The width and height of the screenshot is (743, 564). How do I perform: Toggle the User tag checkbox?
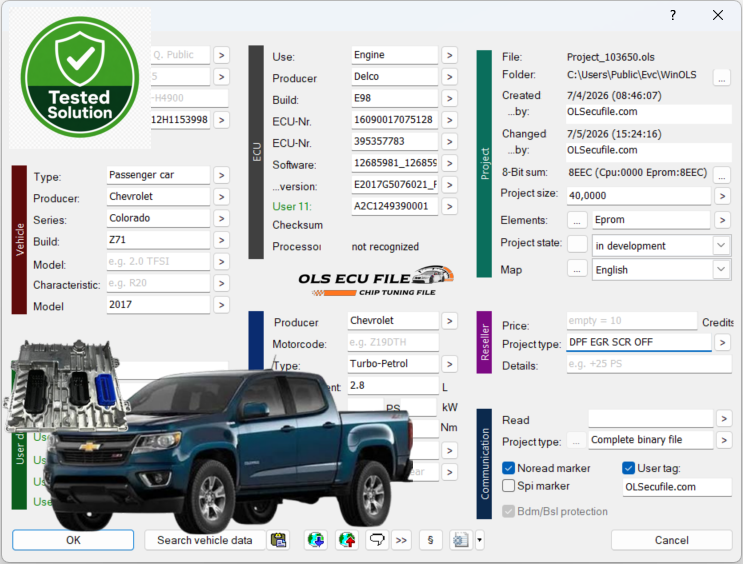[x=628, y=468]
